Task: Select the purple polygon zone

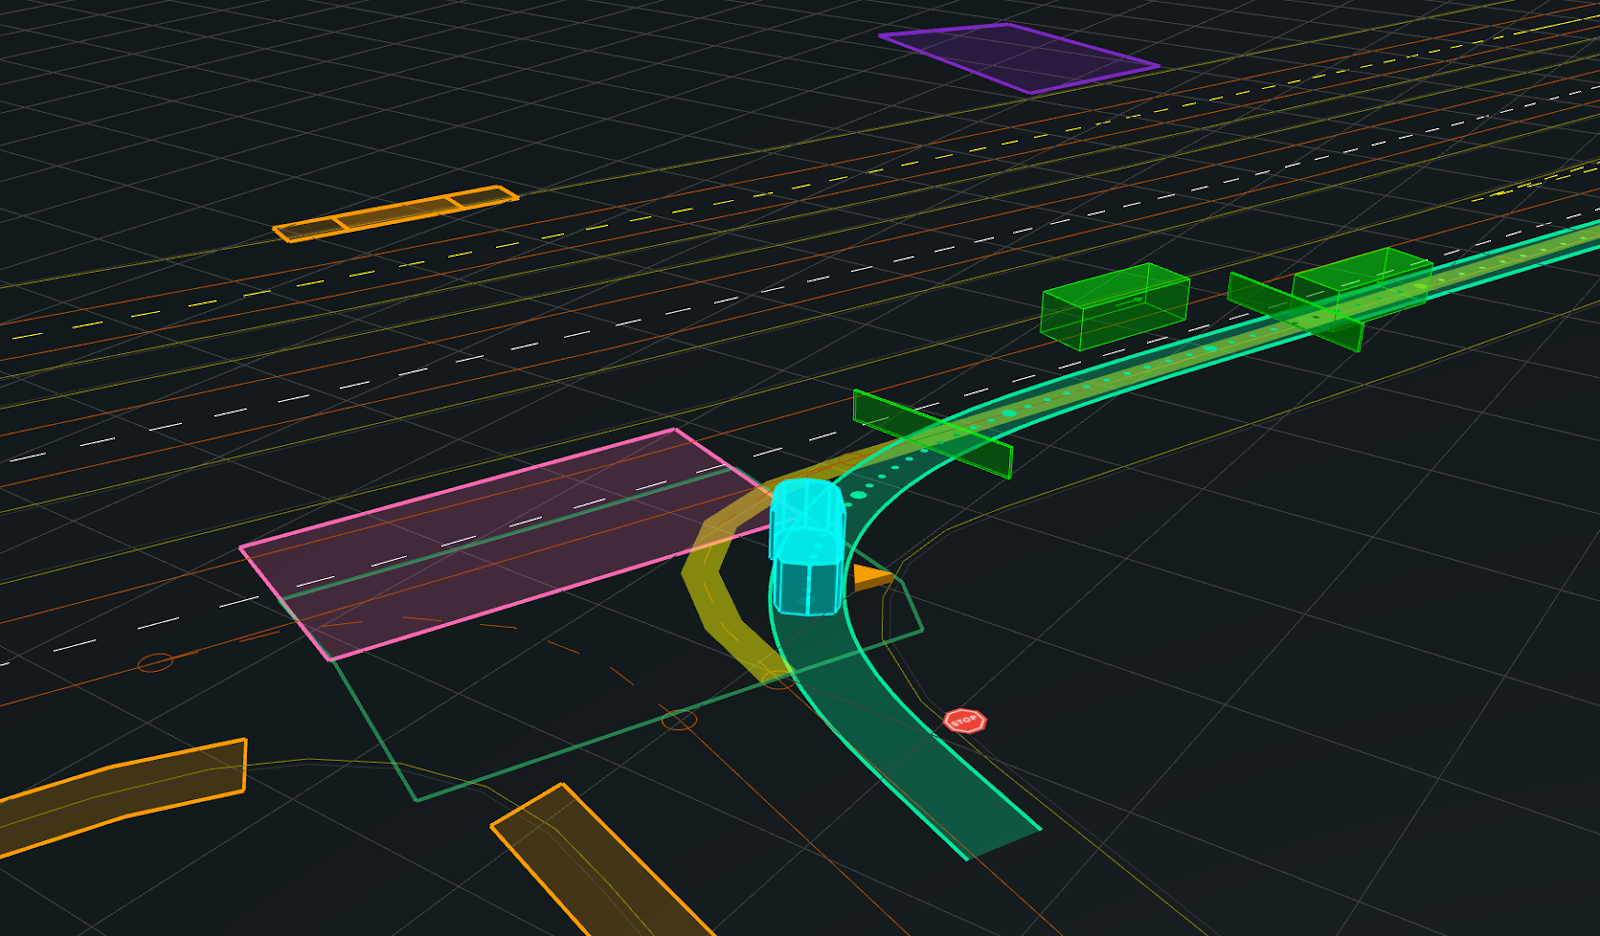Action: pyautogui.click(x=1020, y=58)
